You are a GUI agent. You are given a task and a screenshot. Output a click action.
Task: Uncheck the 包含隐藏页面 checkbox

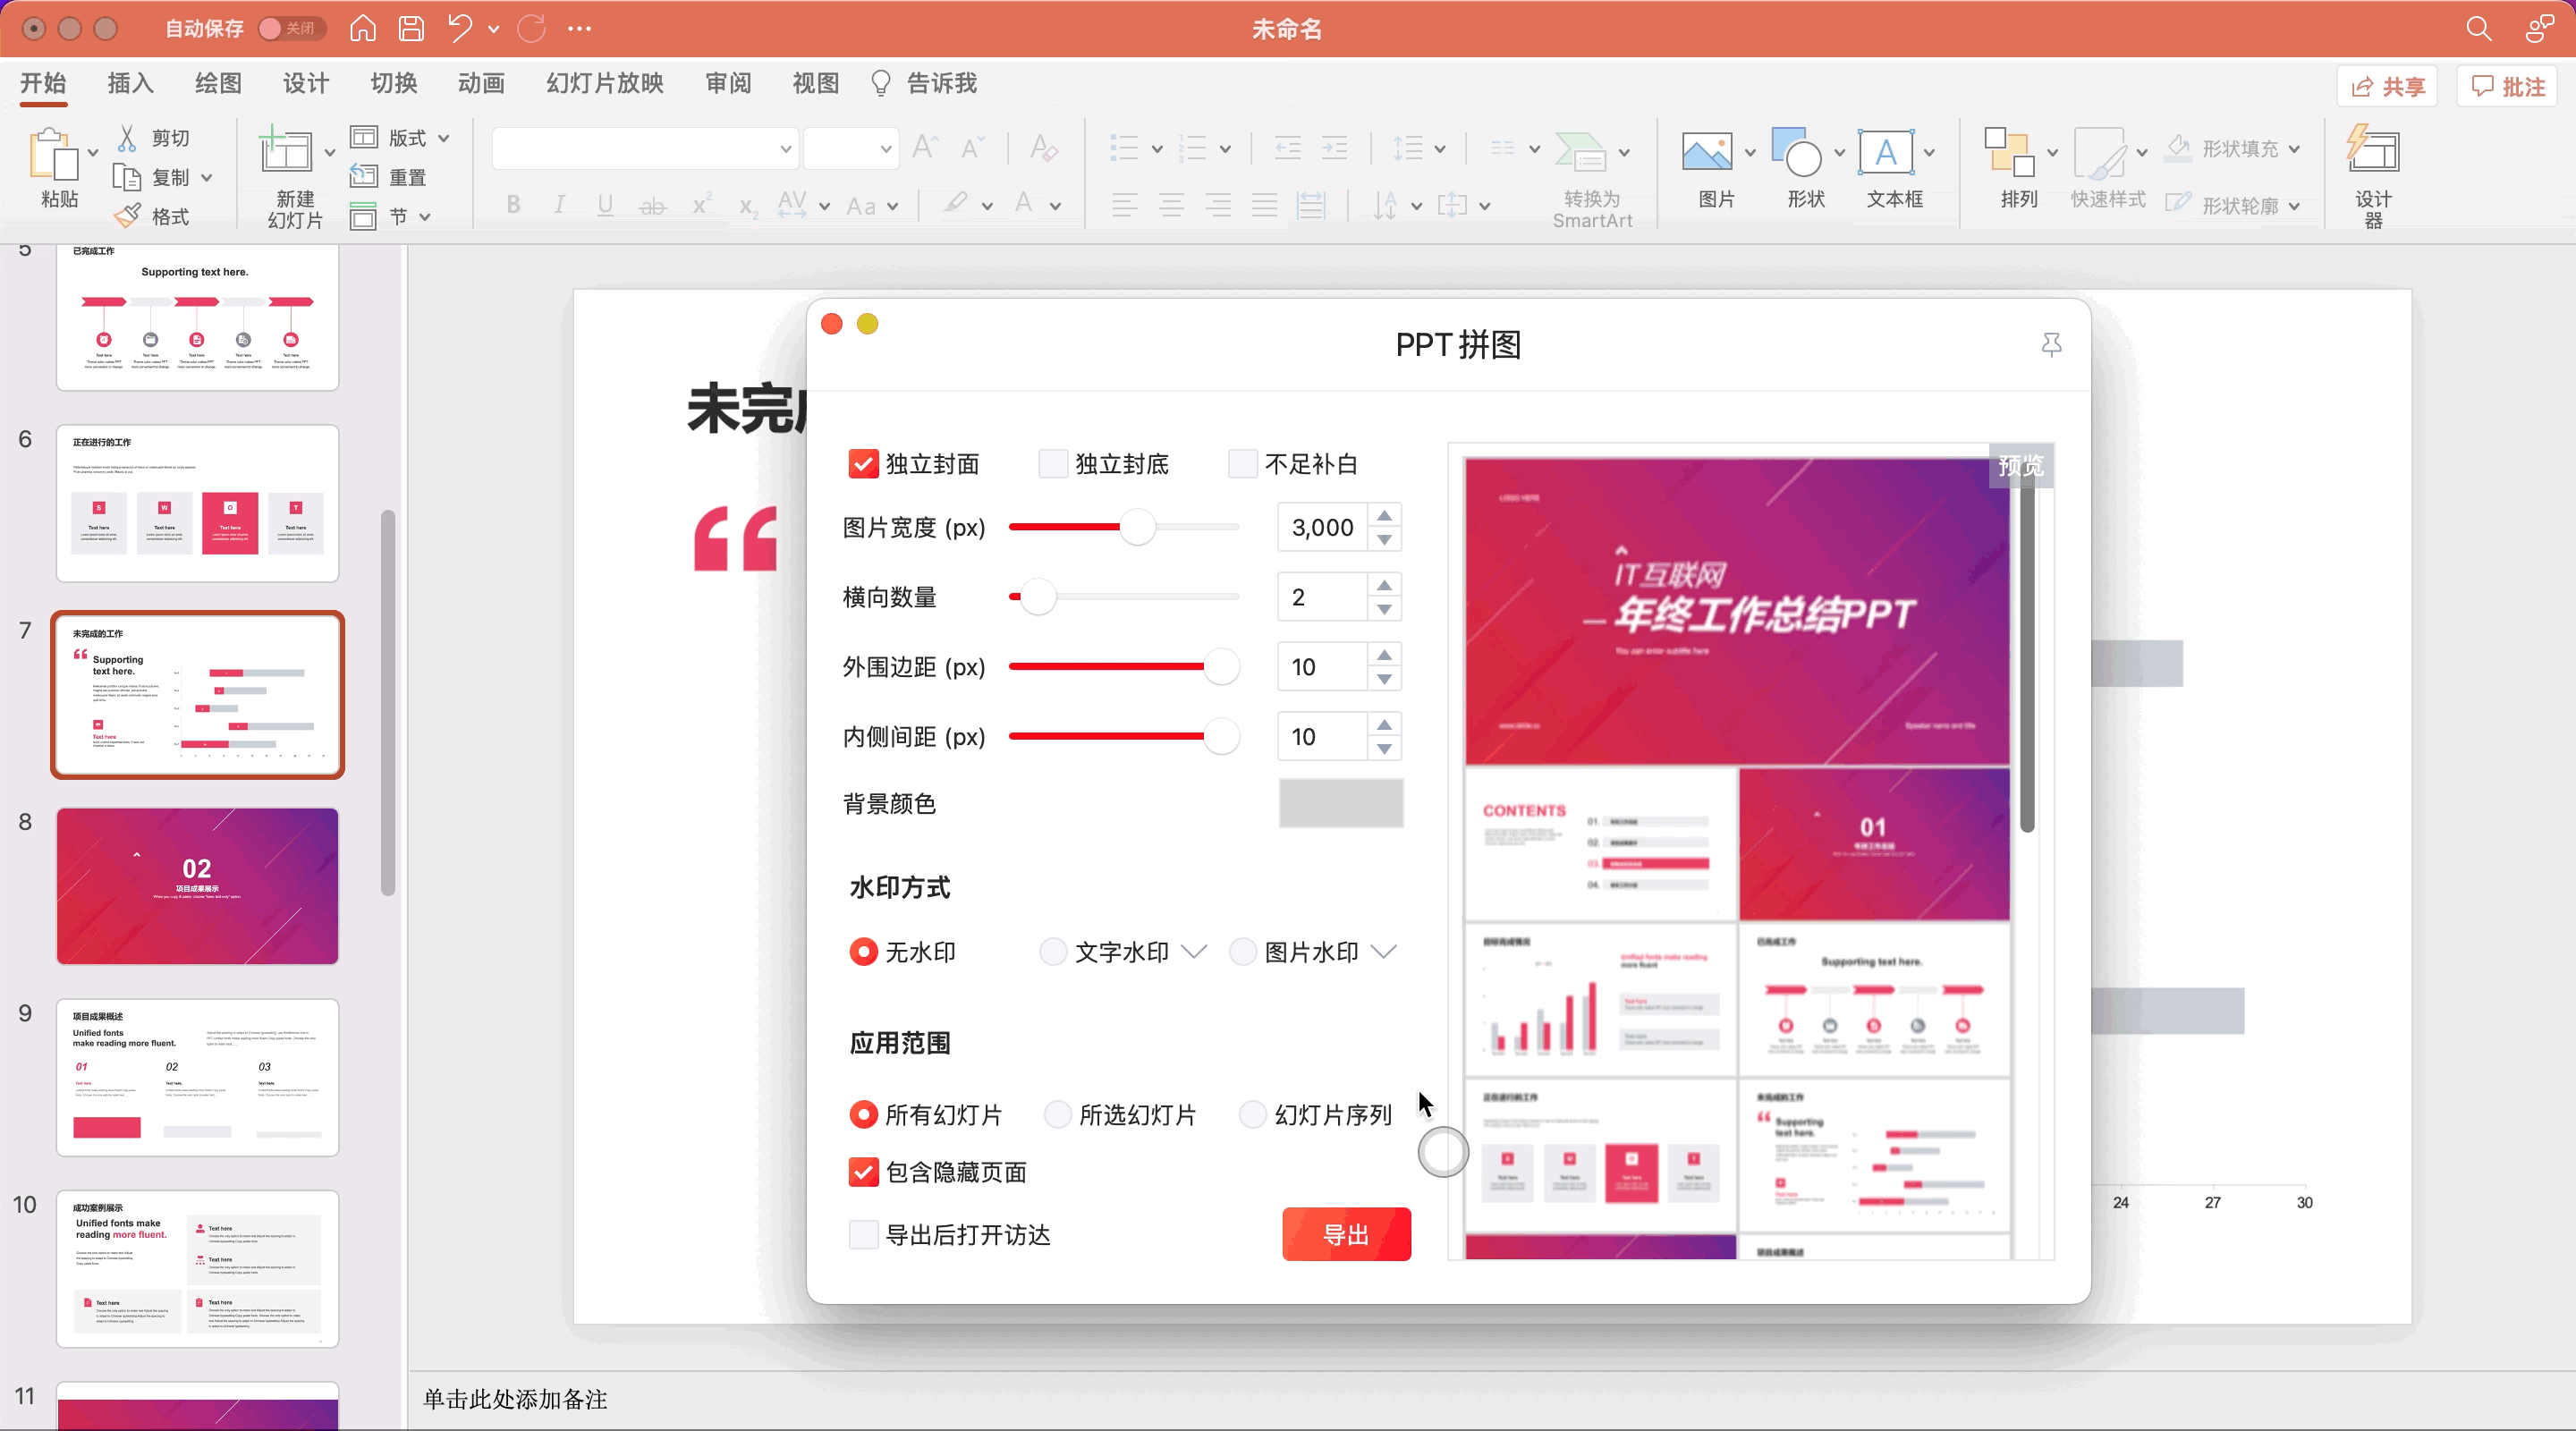pyautogui.click(x=863, y=1172)
